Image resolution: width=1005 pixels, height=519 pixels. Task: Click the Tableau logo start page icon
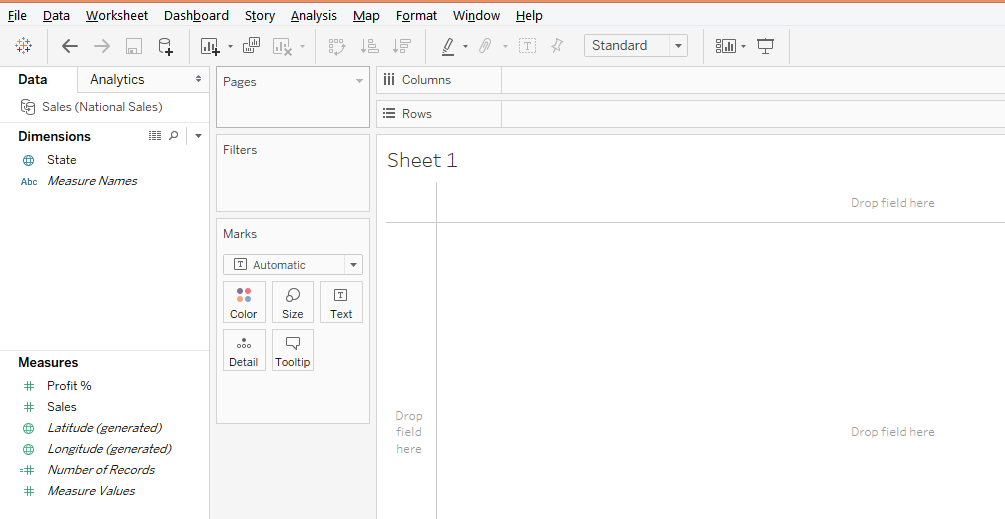[24, 45]
